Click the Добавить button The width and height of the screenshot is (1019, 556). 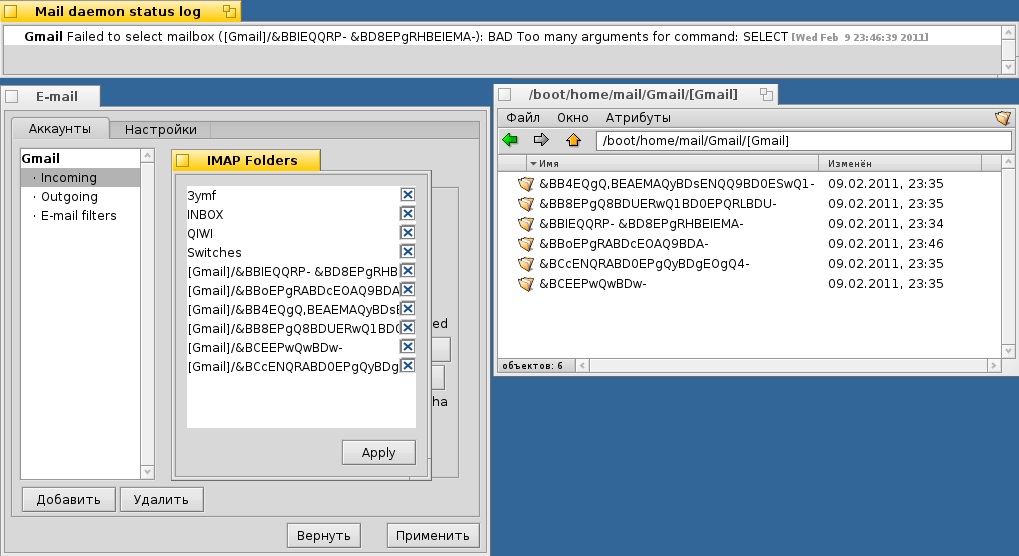[x=68, y=499]
